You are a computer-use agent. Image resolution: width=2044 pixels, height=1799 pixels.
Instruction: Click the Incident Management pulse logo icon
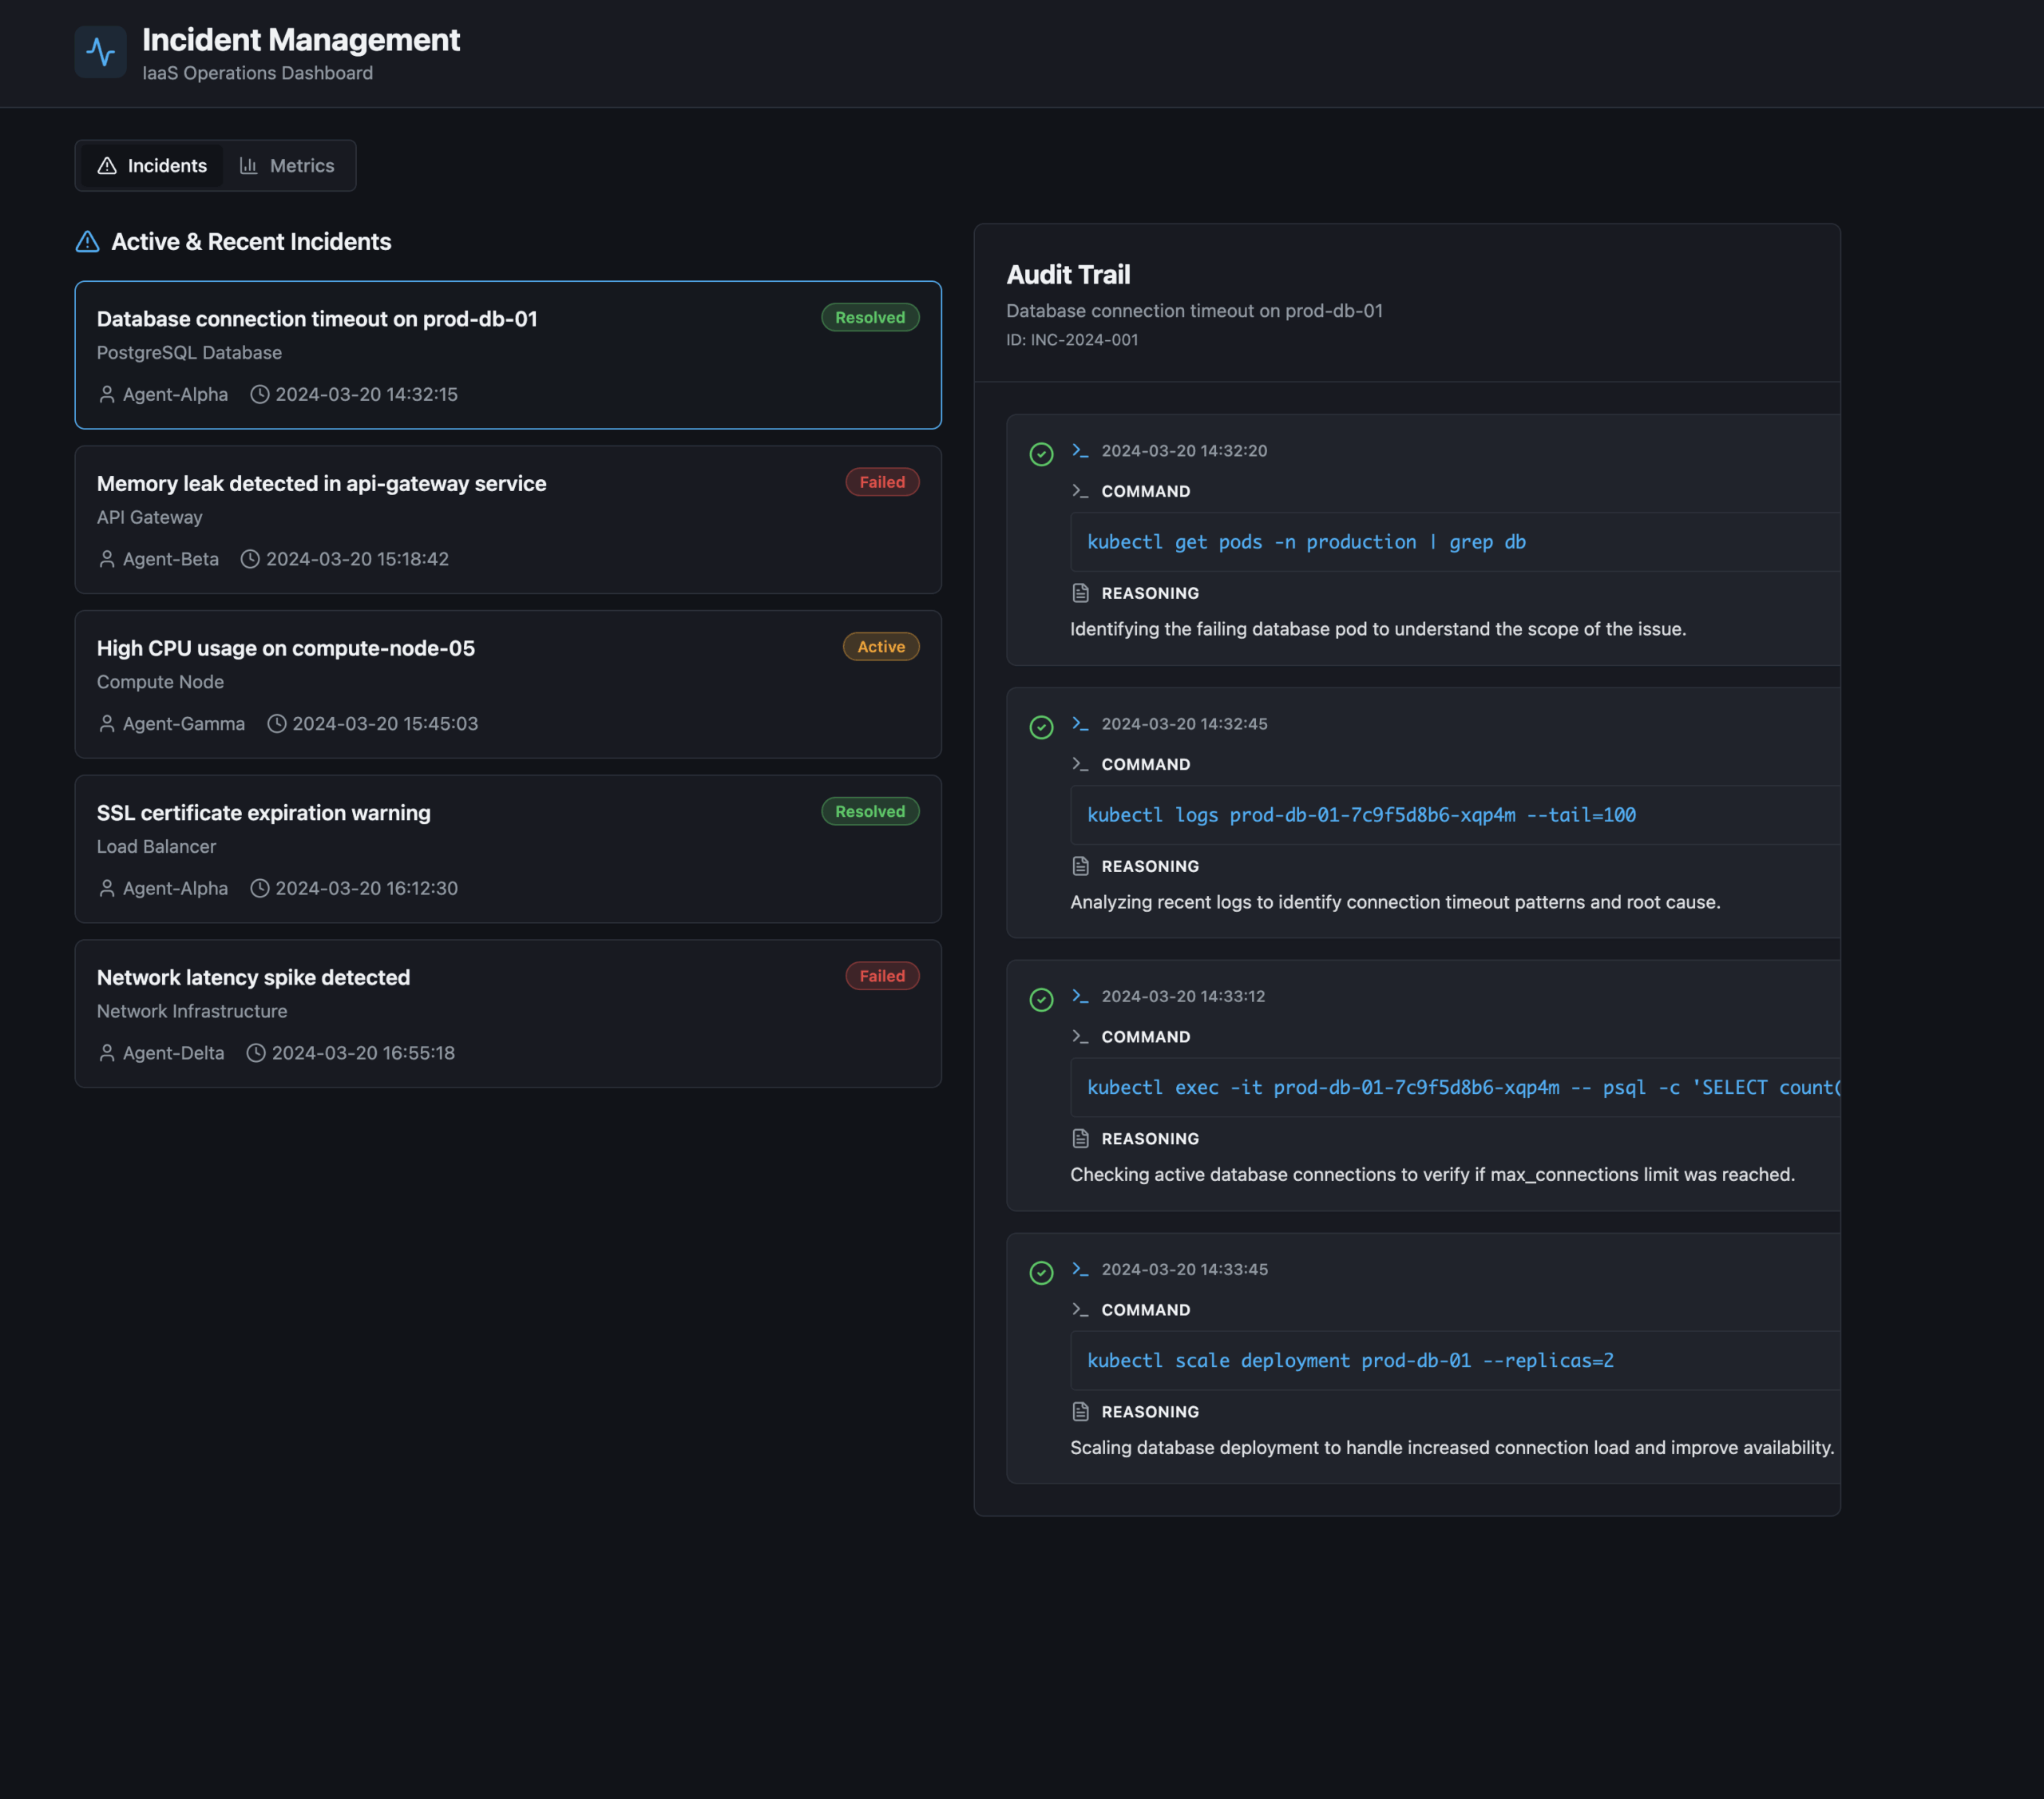(x=100, y=51)
